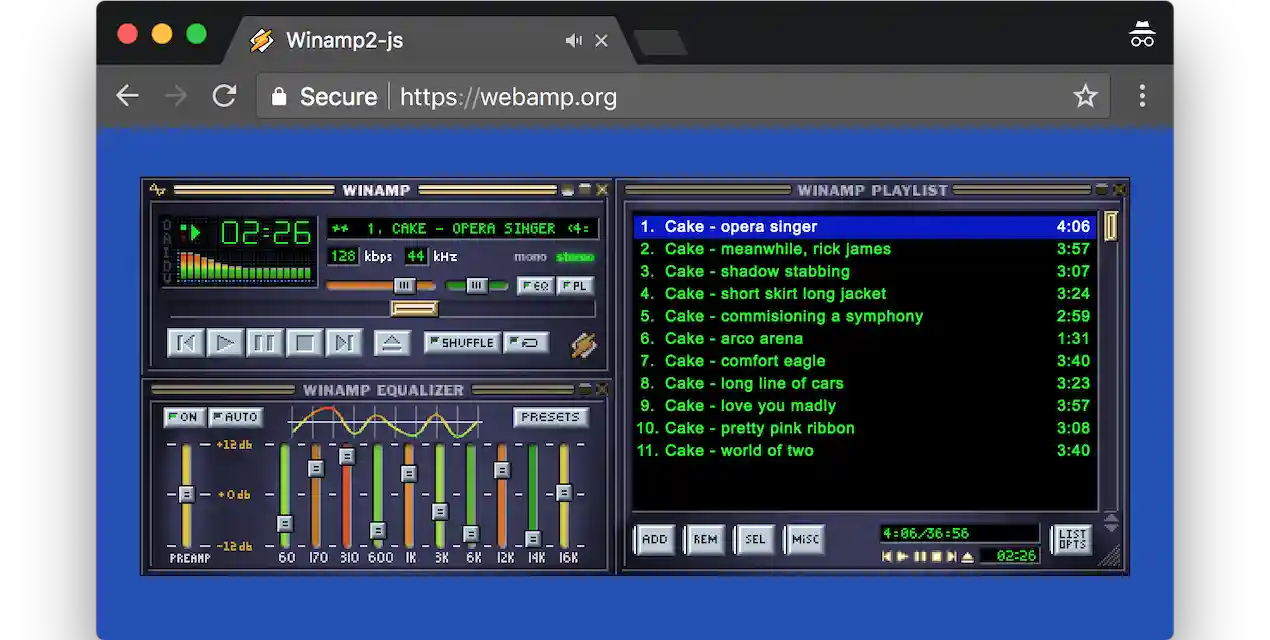Click the main window Play button
Viewport: 1270px width, 640px height.
tap(225, 343)
